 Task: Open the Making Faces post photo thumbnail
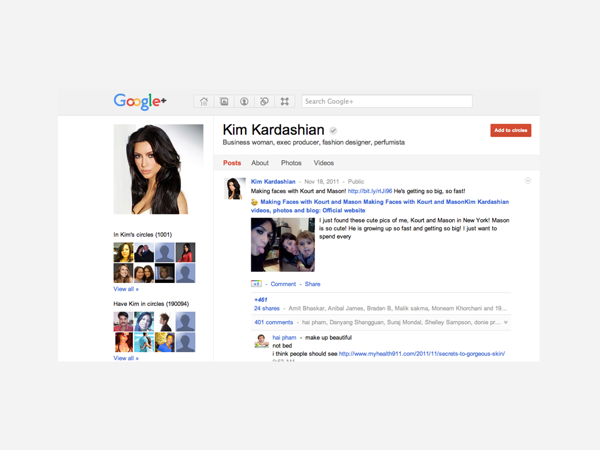283,245
